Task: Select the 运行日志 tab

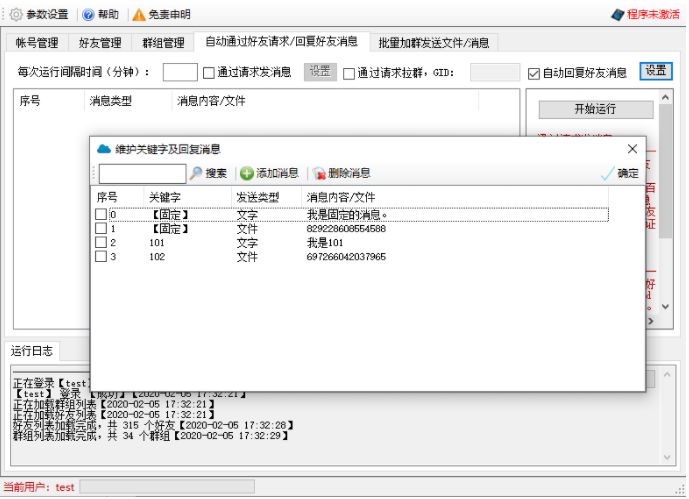Action: tap(33, 351)
